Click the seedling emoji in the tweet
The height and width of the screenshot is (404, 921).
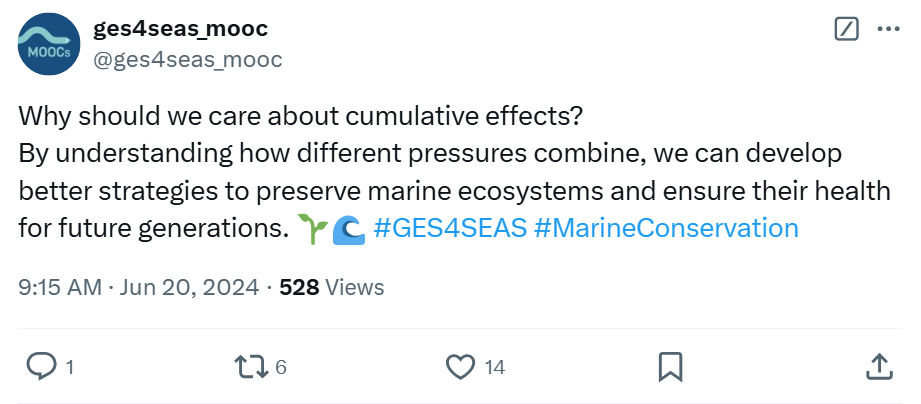(312, 230)
